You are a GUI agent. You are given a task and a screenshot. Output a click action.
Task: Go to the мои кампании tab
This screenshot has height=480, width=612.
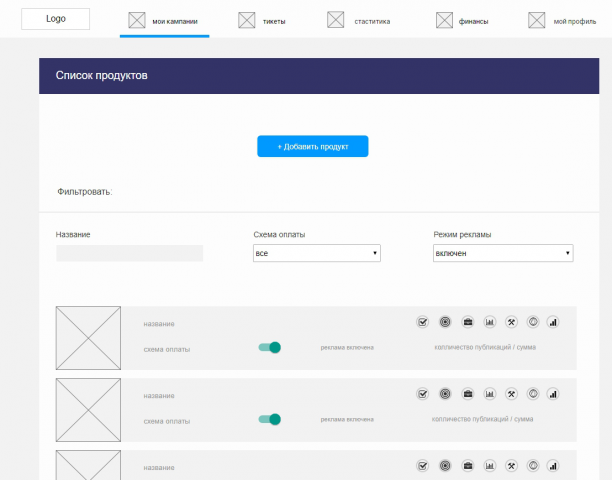coord(164,21)
